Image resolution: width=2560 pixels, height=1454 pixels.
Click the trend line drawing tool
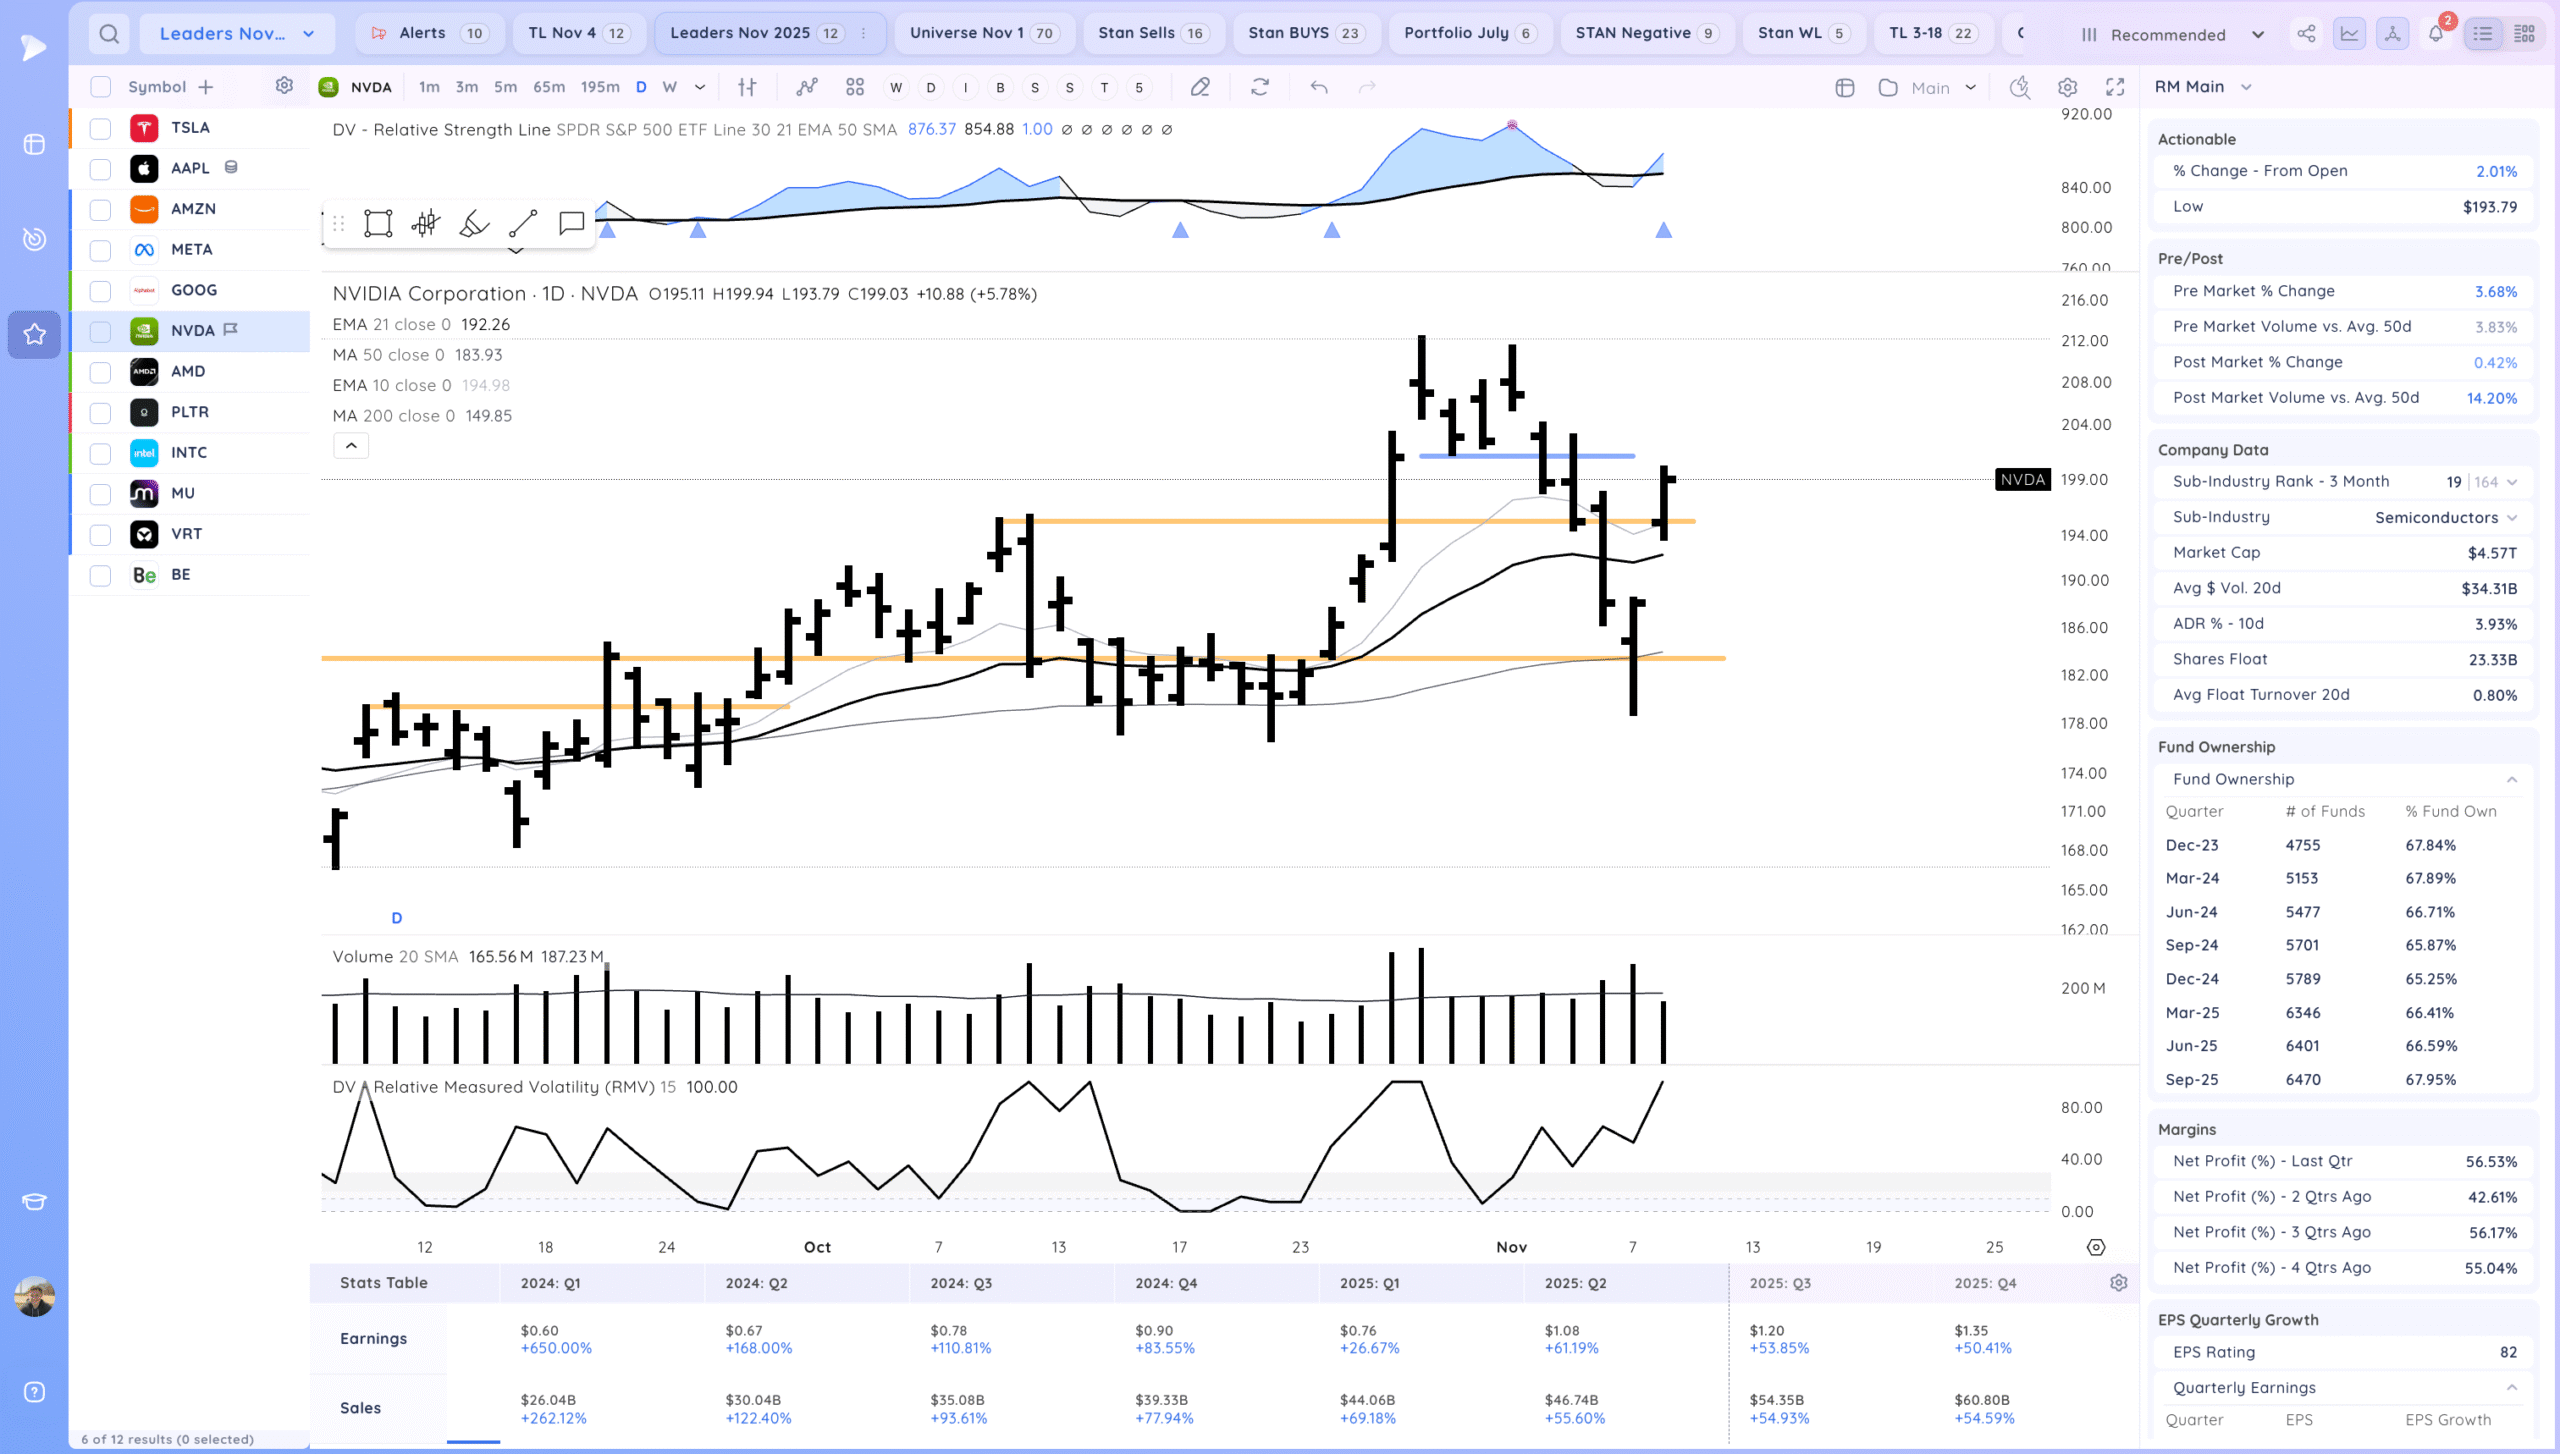tap(523, 223)
